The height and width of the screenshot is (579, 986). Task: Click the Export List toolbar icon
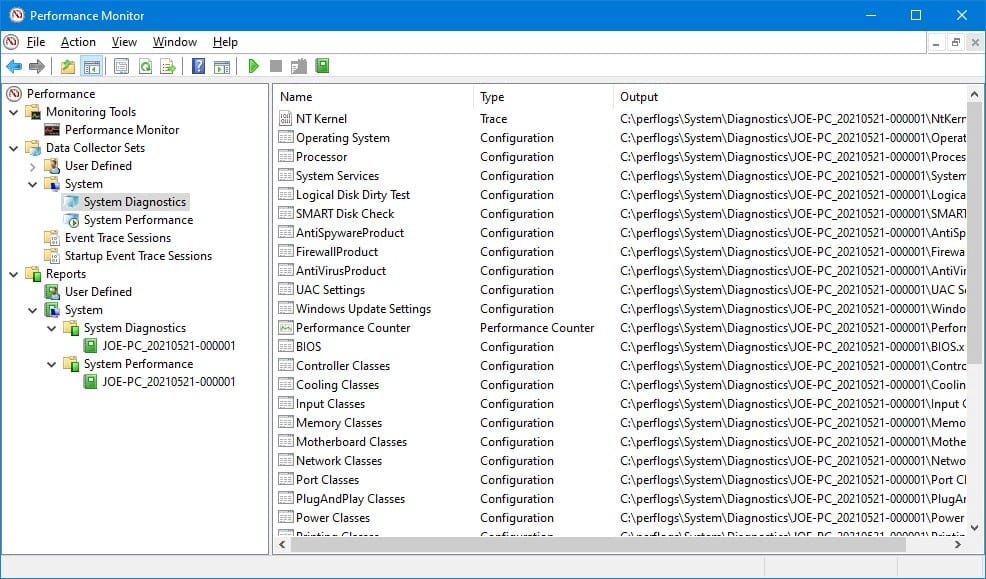[170, 66]
